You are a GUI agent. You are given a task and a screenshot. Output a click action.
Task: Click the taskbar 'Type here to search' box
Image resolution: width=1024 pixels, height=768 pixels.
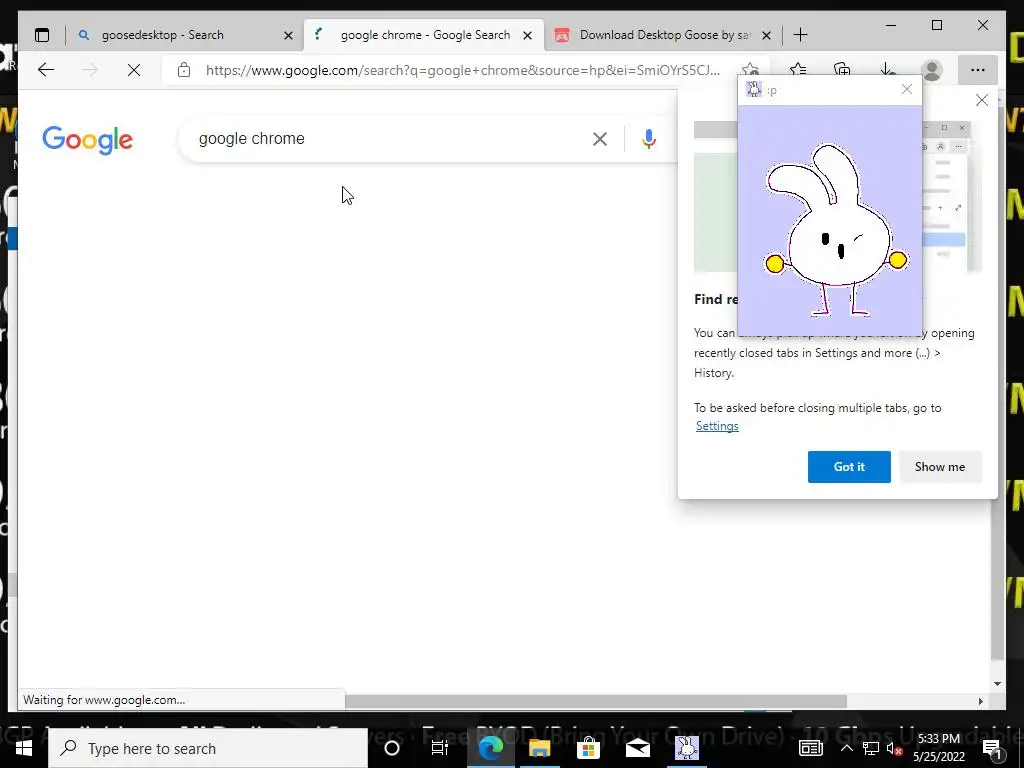point(208,748)
